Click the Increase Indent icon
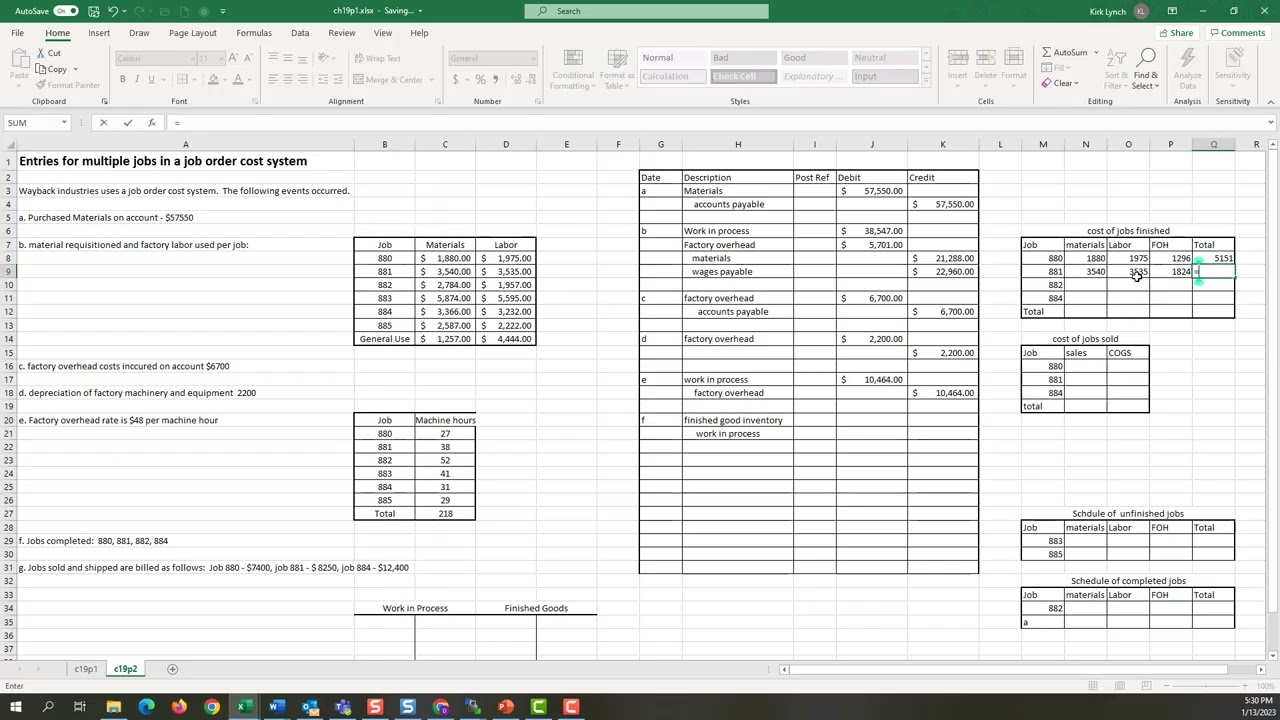 [337, 80]
